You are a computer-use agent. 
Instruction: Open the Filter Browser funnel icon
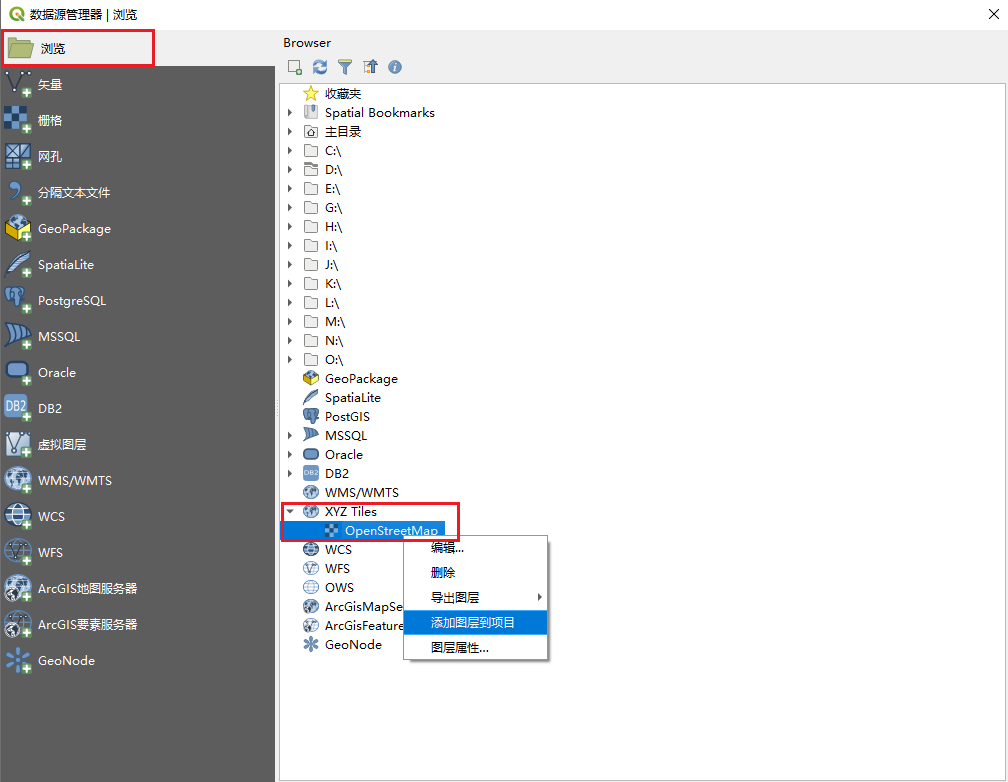coord(345,67)
